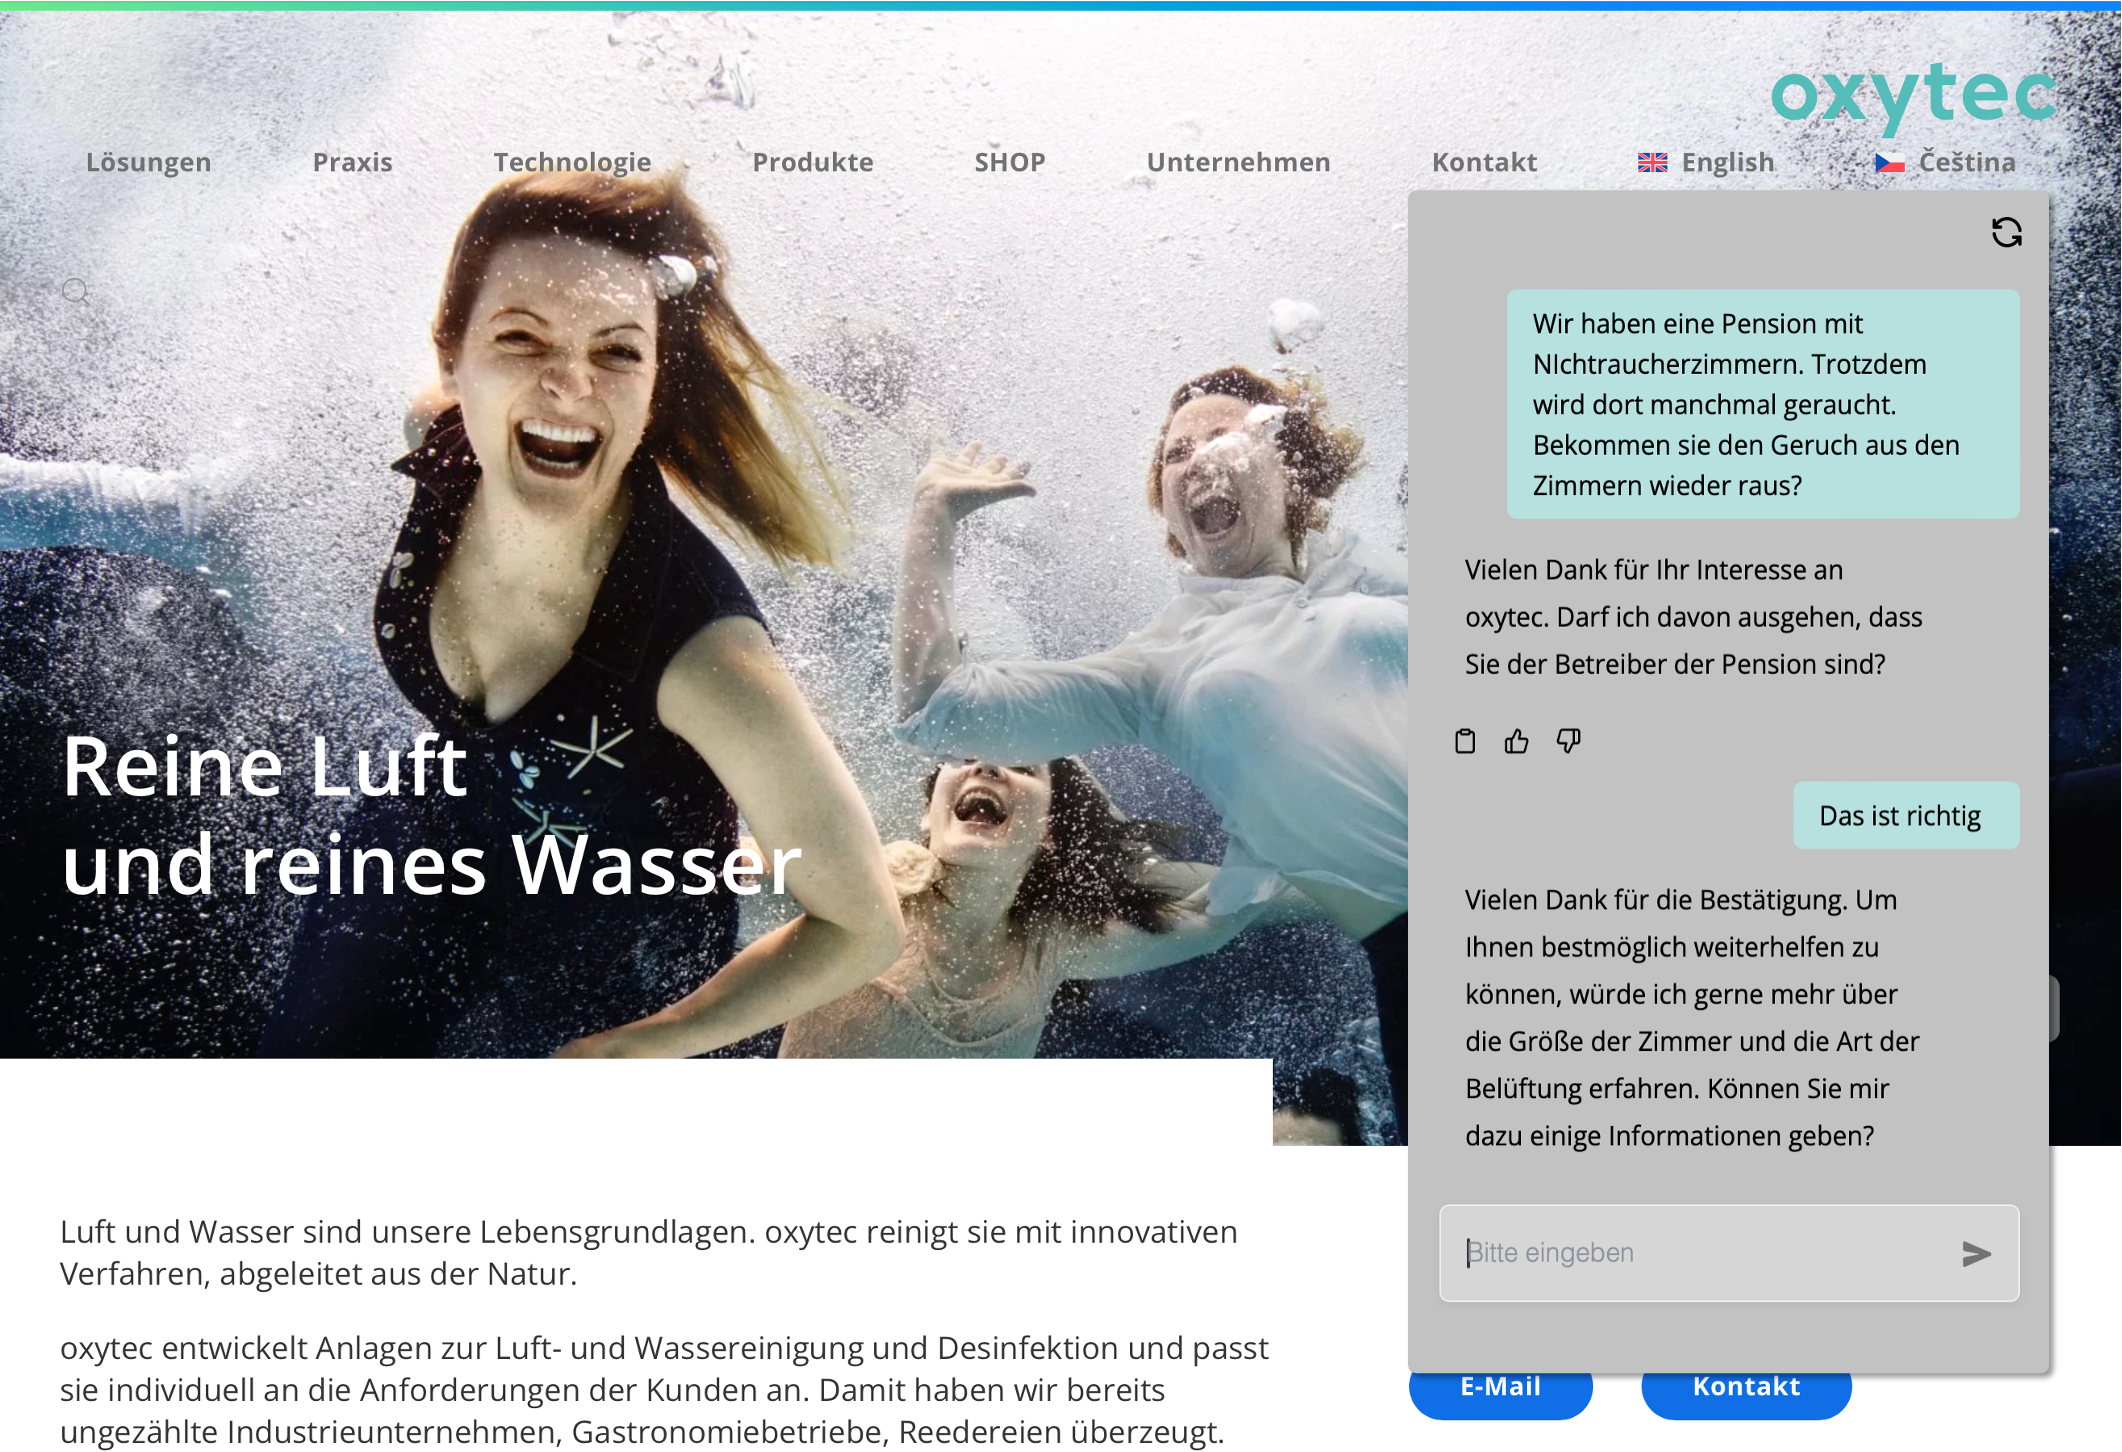Click the chat refresh/reset icon
This screenshot has width=2122, height=1452.
[x=2006, y=232]
